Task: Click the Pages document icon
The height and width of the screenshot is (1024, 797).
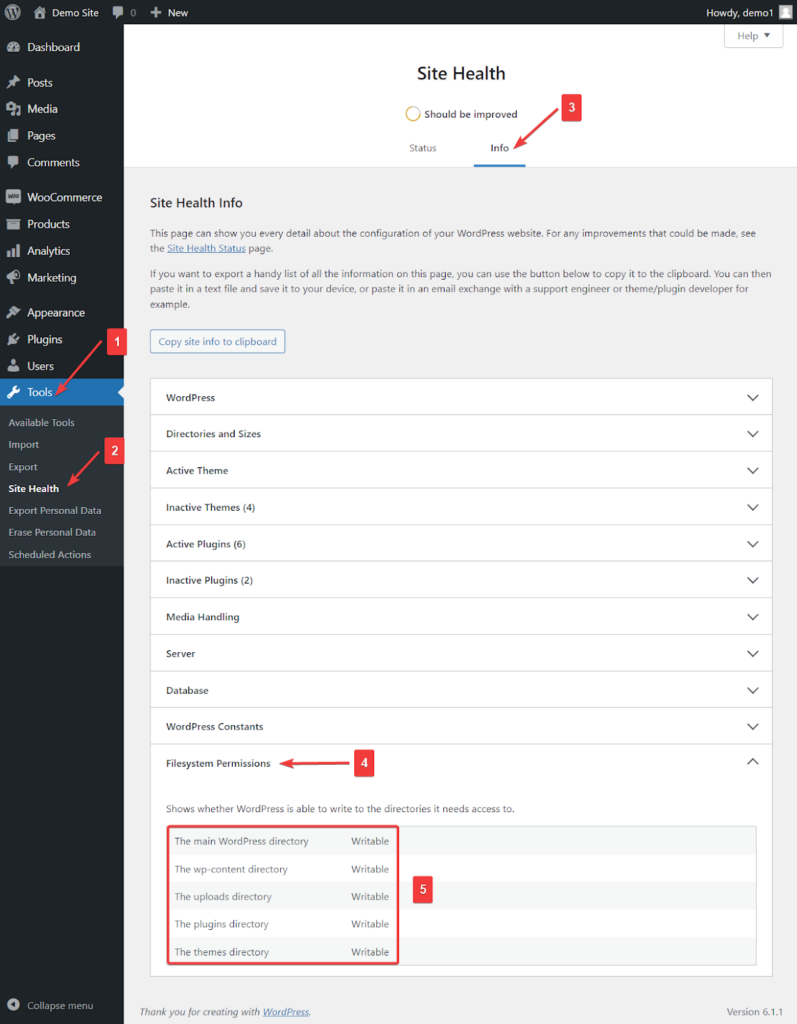Action: pos(13,136)
